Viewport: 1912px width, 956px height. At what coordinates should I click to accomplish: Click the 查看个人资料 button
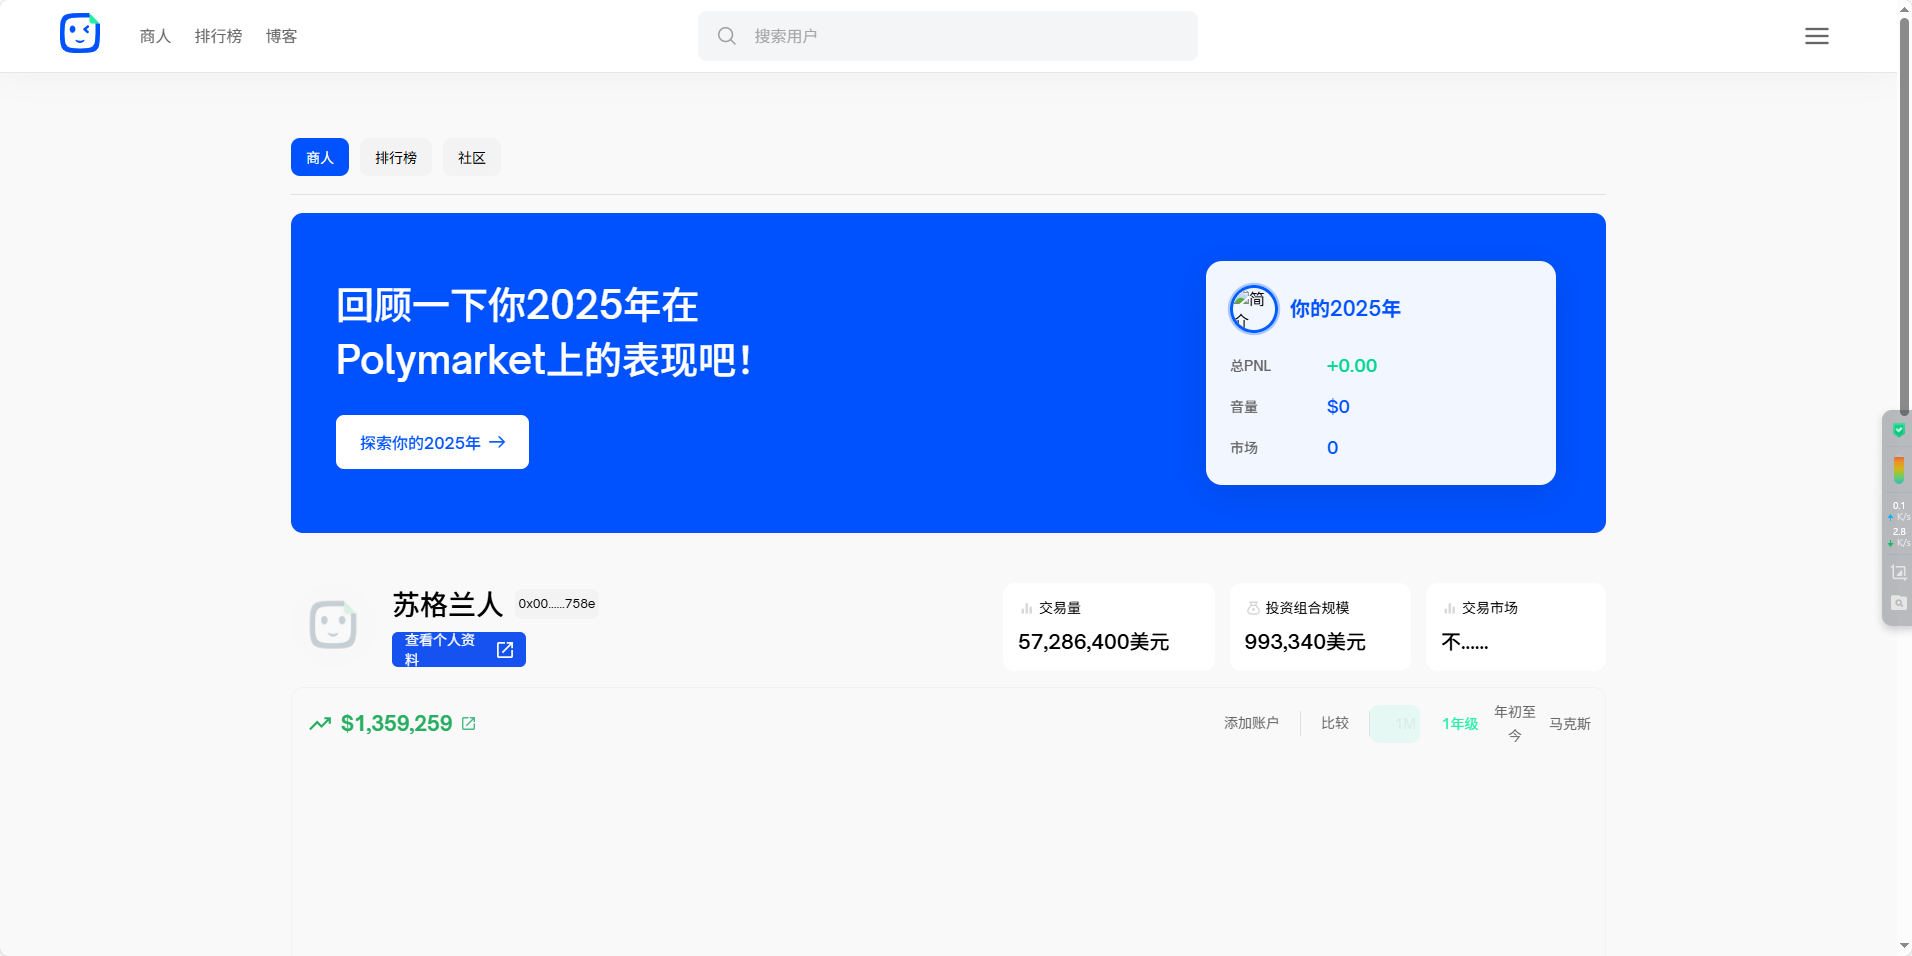(x=458, y=649)
